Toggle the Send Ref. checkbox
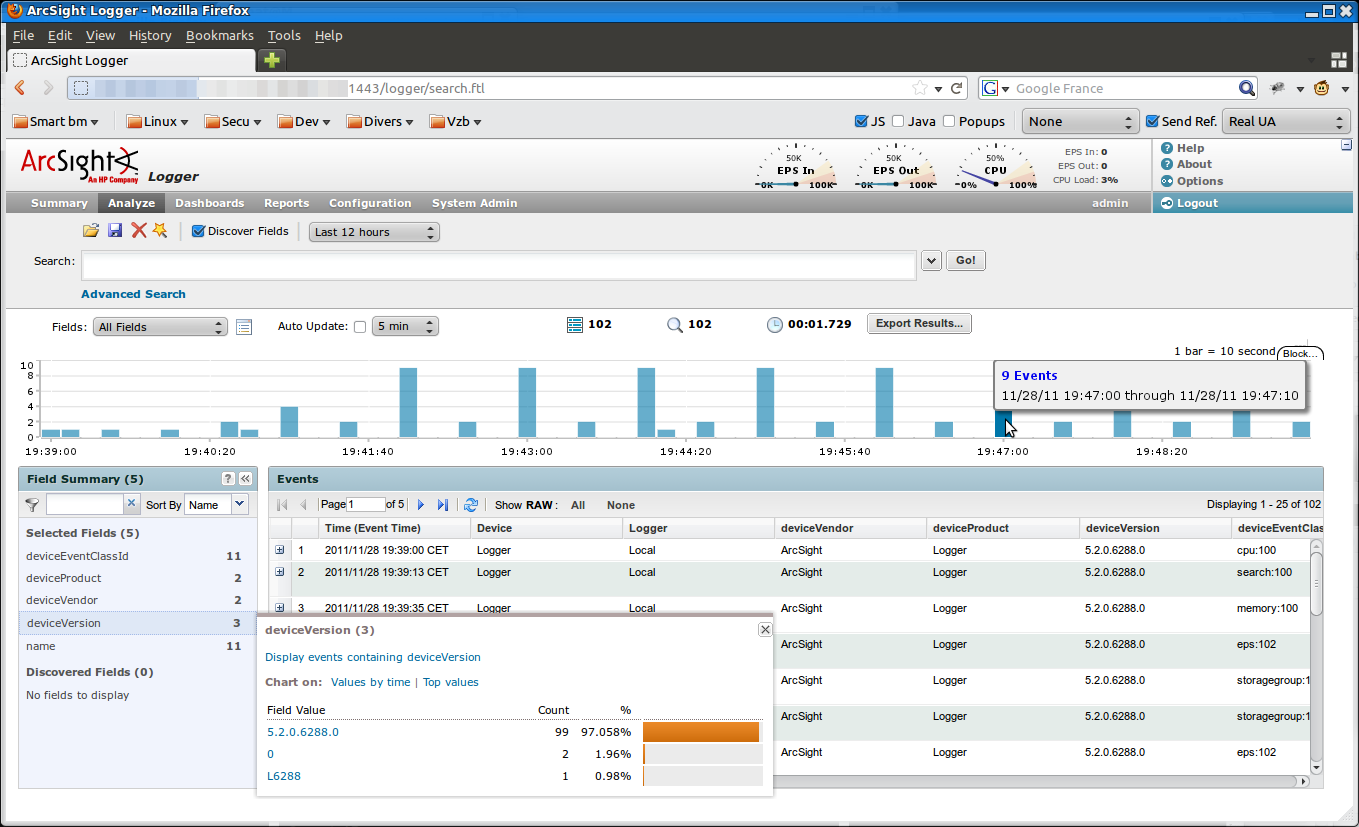Image resolution: width=1359 pixels, height=827 pixels. pyautogui.click(x=1152, y=121)
